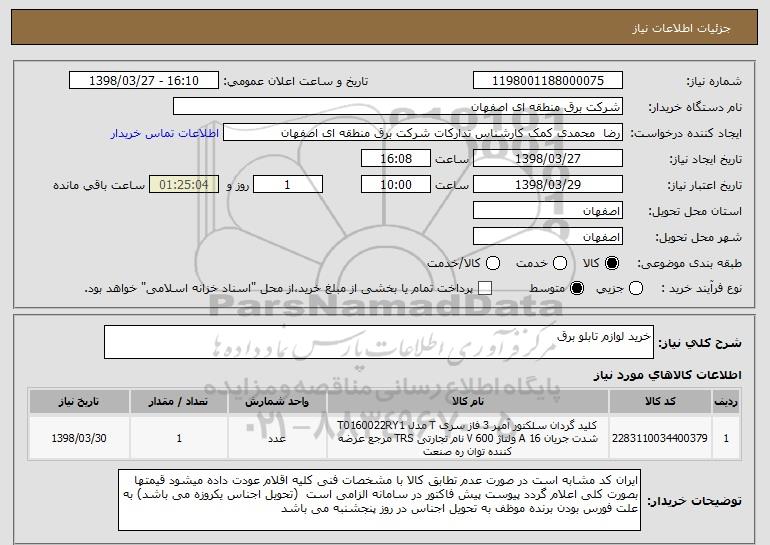Image resolution: width=770 pixels, height=545 pixels.
Task: Select the کالا radio button
Action: 612,263
